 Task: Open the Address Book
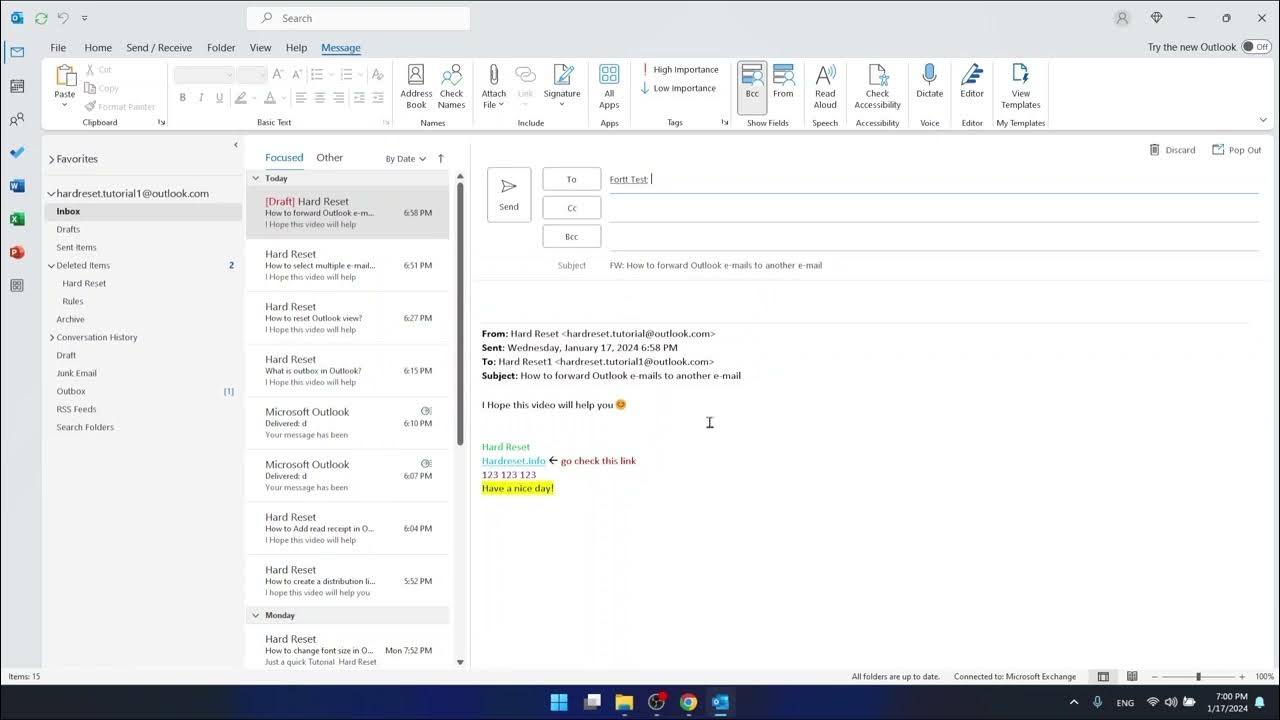tap(415, 86)
